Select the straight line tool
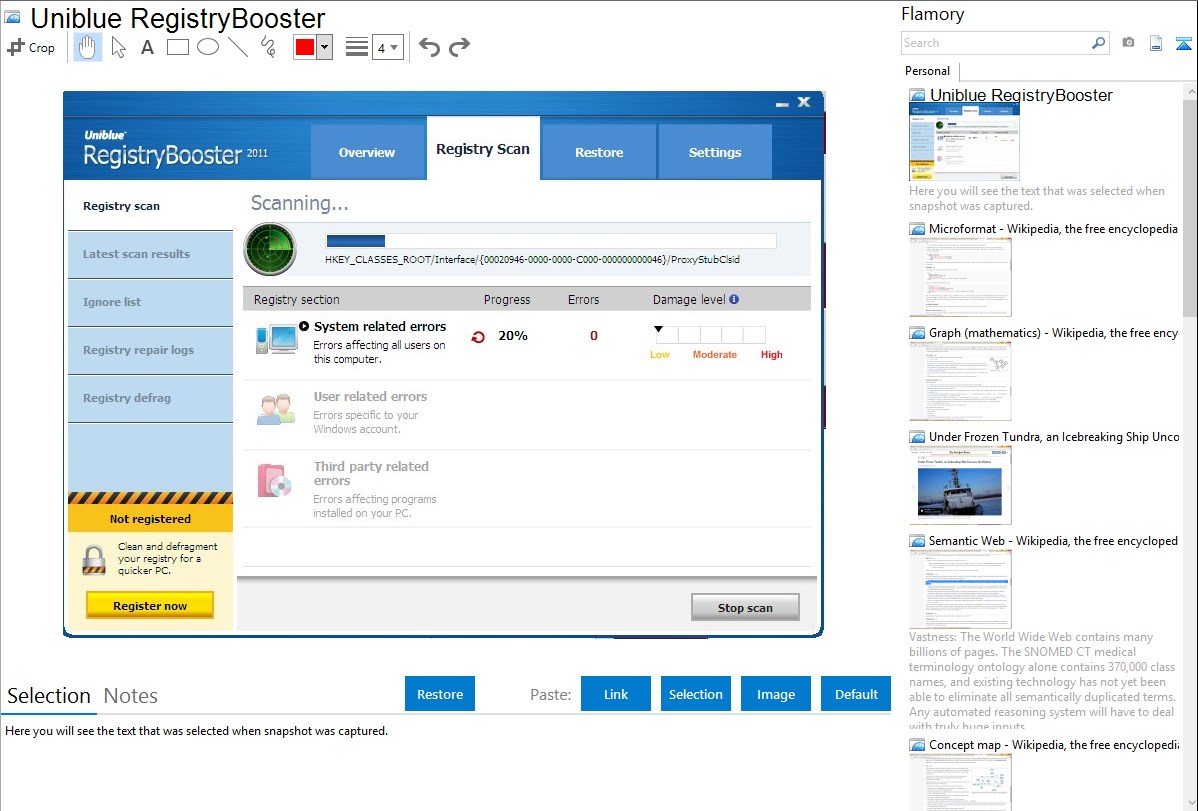The height and width of the screenshot is (811, 1198). [x=238, y=47]
